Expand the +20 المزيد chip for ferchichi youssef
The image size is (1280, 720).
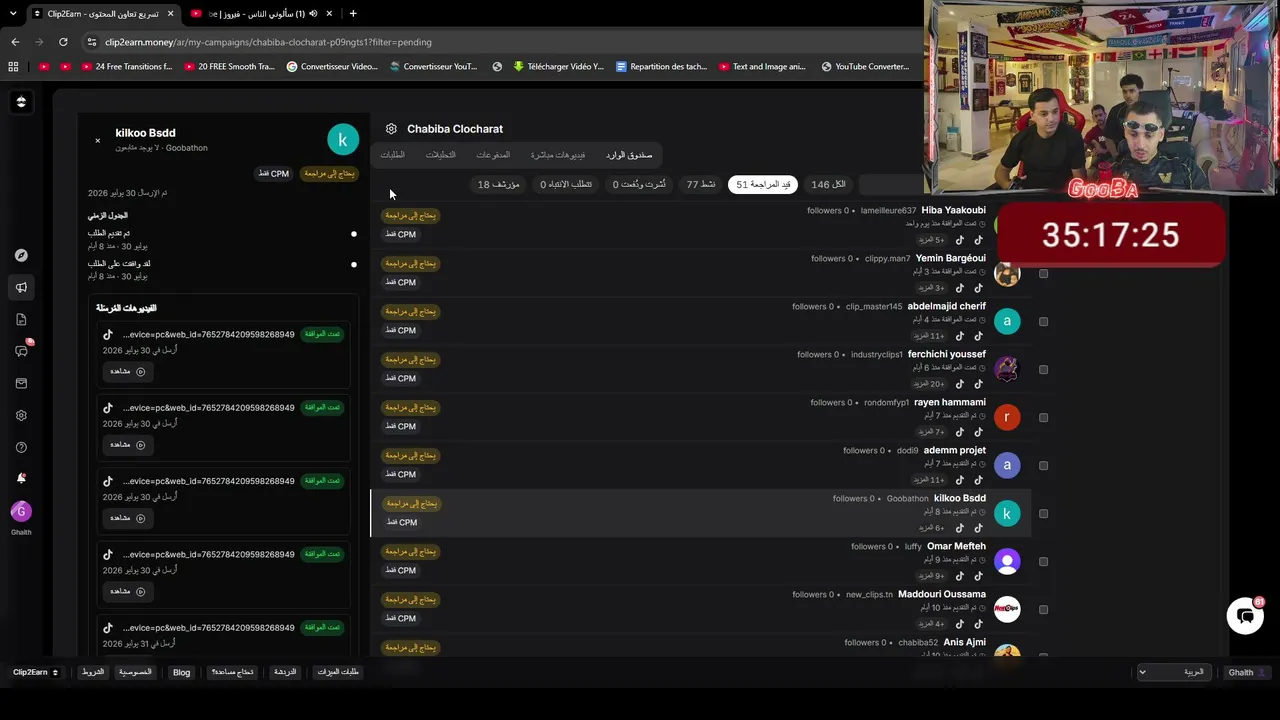[x=929, y=384]
